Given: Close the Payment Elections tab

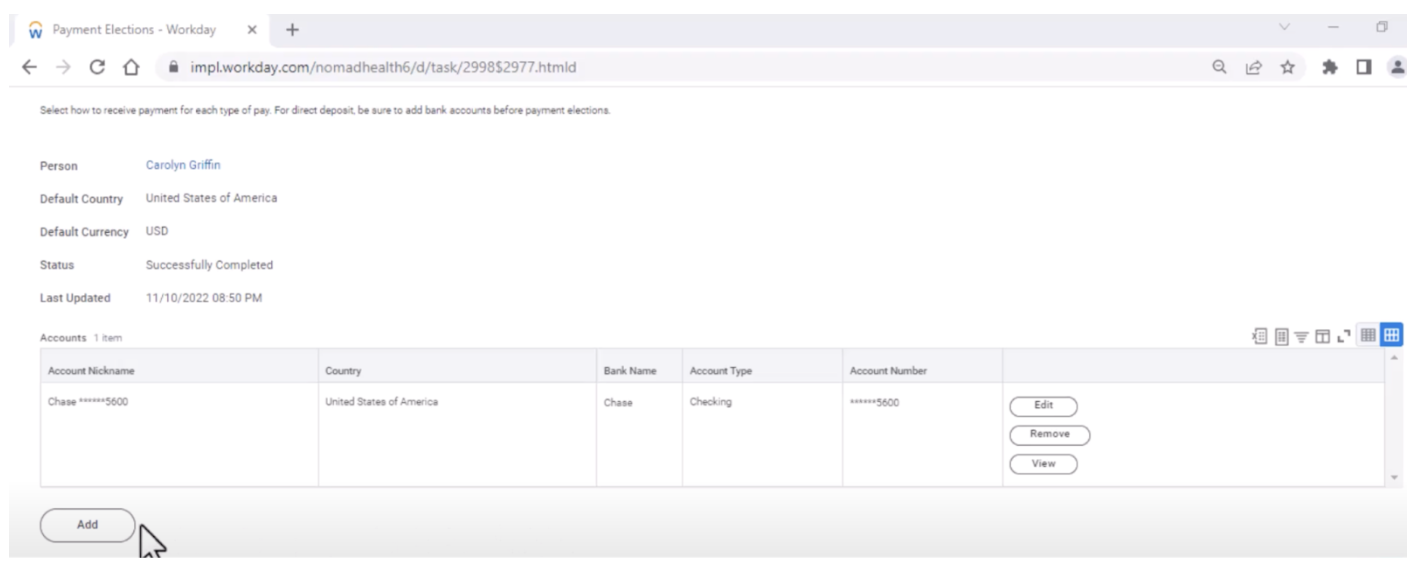Looking at the screenshot, I should [252, 30].
